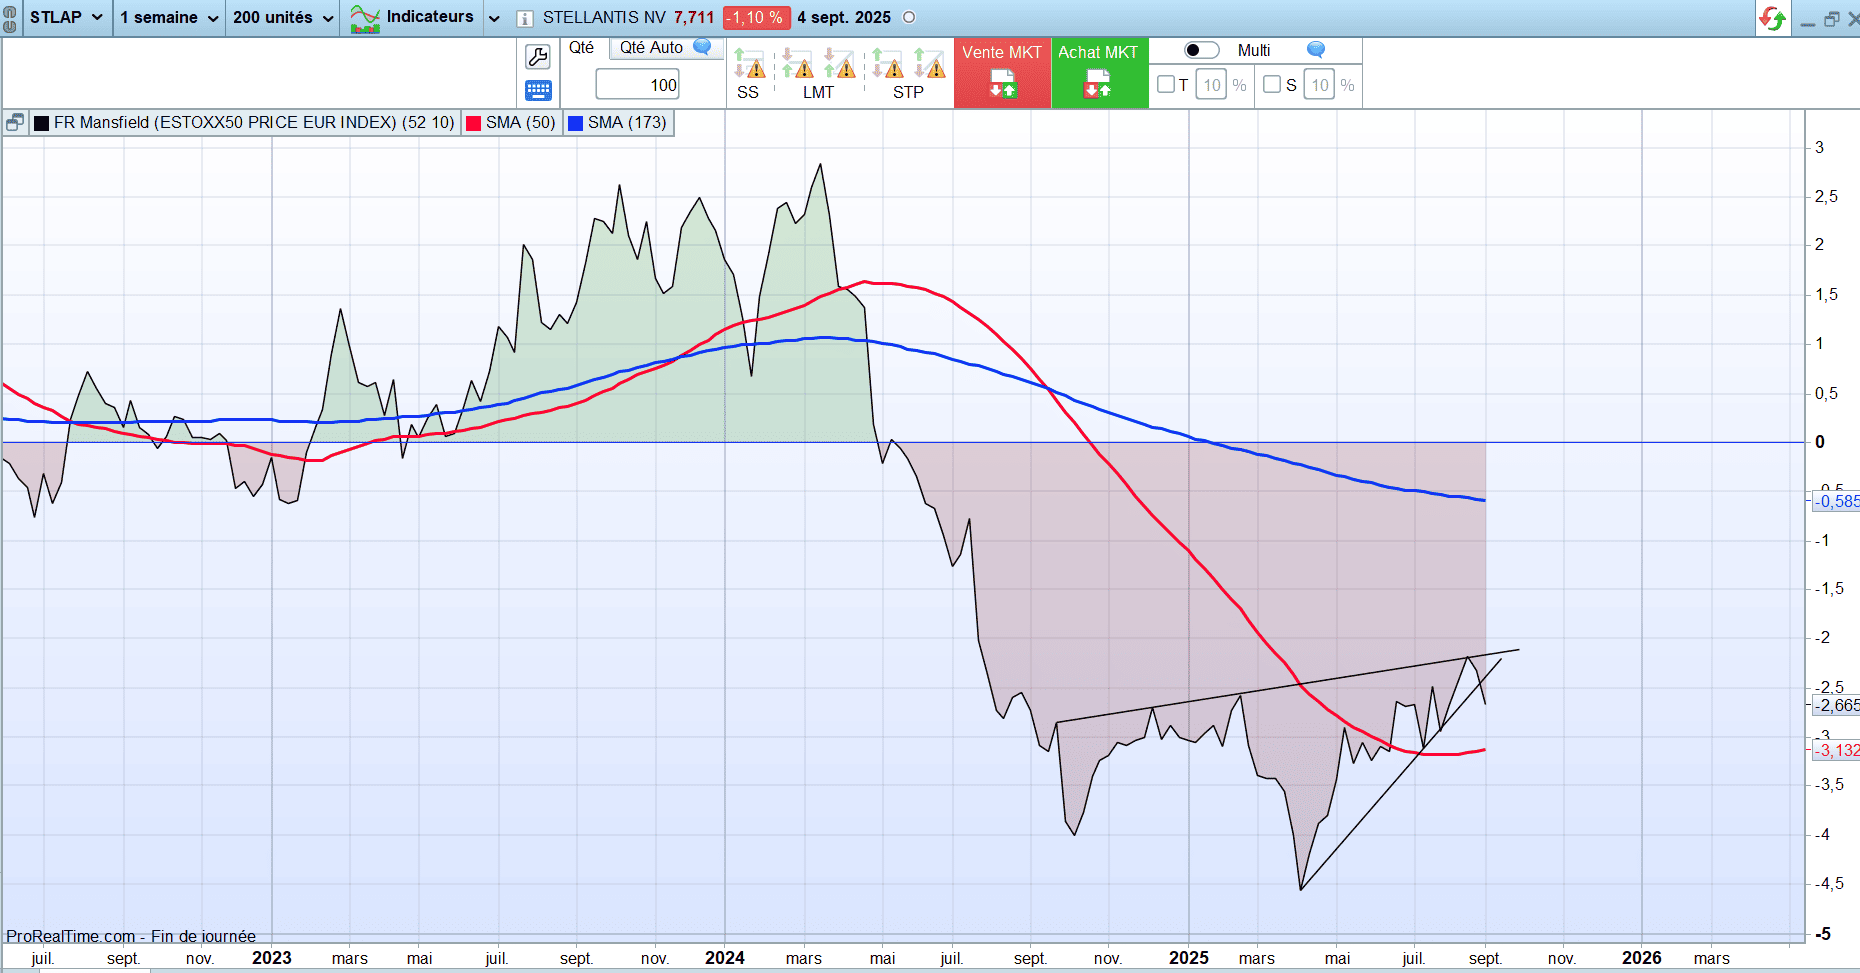
Task: Click the quantity input field showing 100
Action: (x=638, y=85)
